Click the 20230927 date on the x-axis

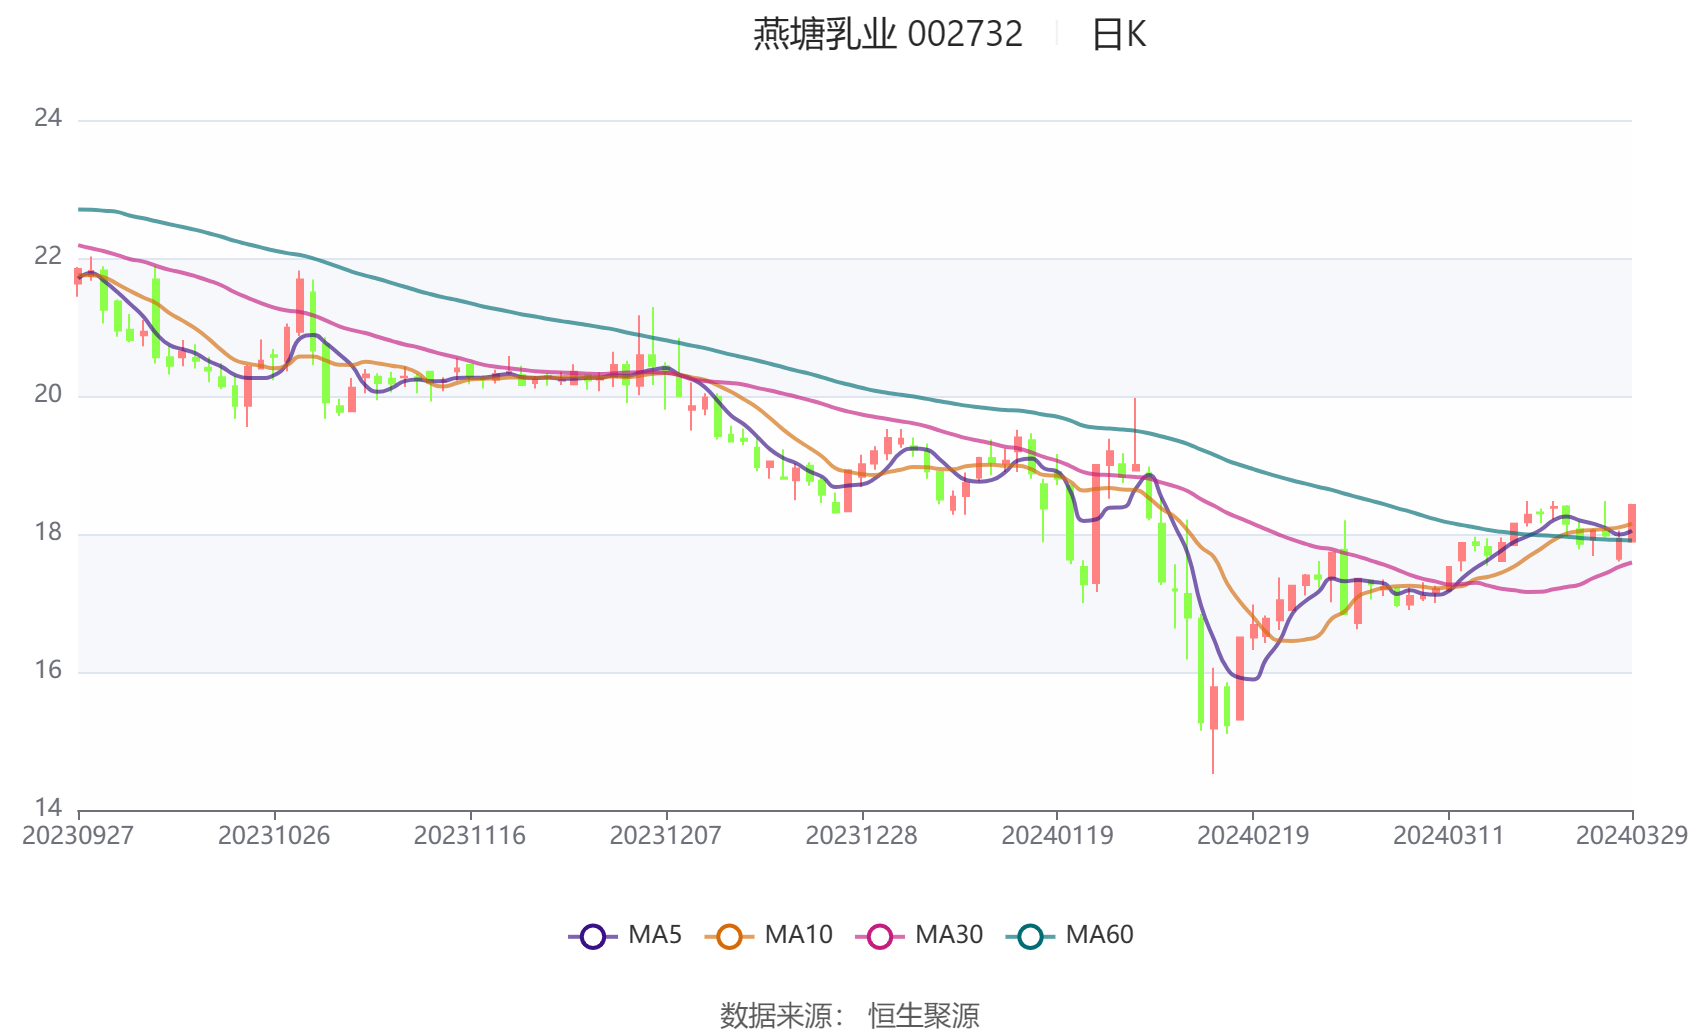click(78, 836)
